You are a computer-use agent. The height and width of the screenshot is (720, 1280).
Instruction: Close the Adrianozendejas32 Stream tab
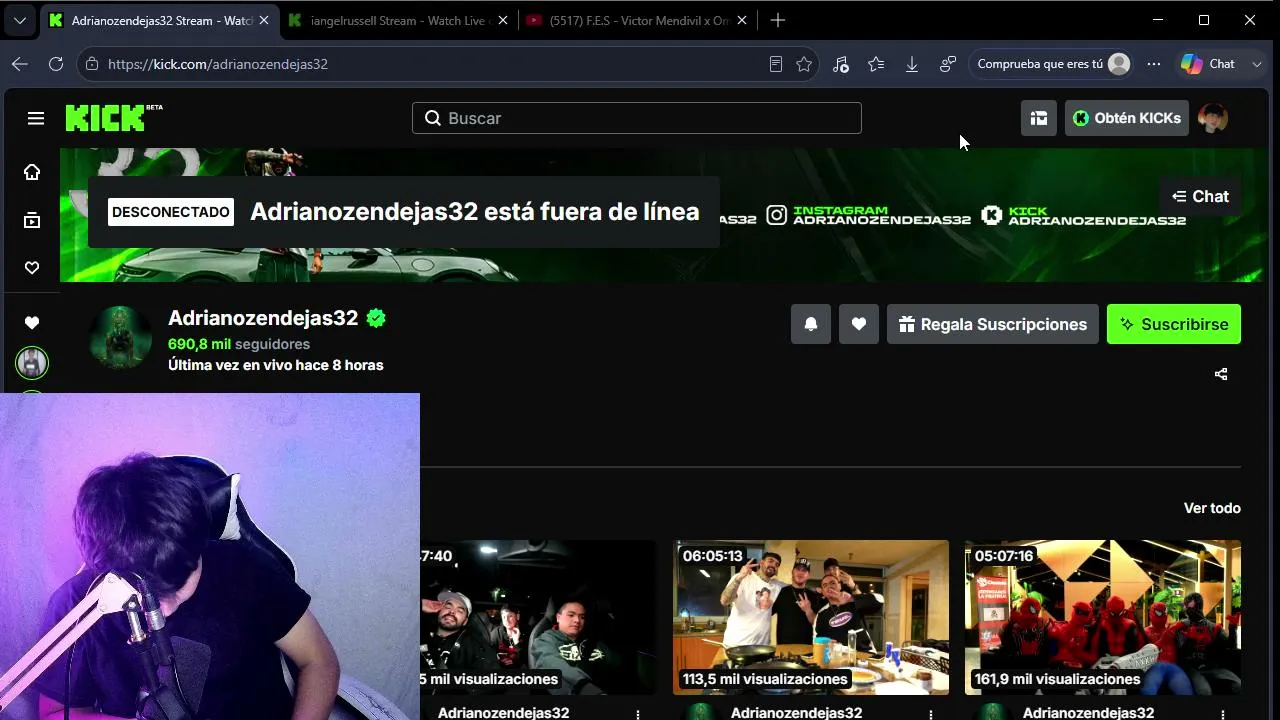264,20
